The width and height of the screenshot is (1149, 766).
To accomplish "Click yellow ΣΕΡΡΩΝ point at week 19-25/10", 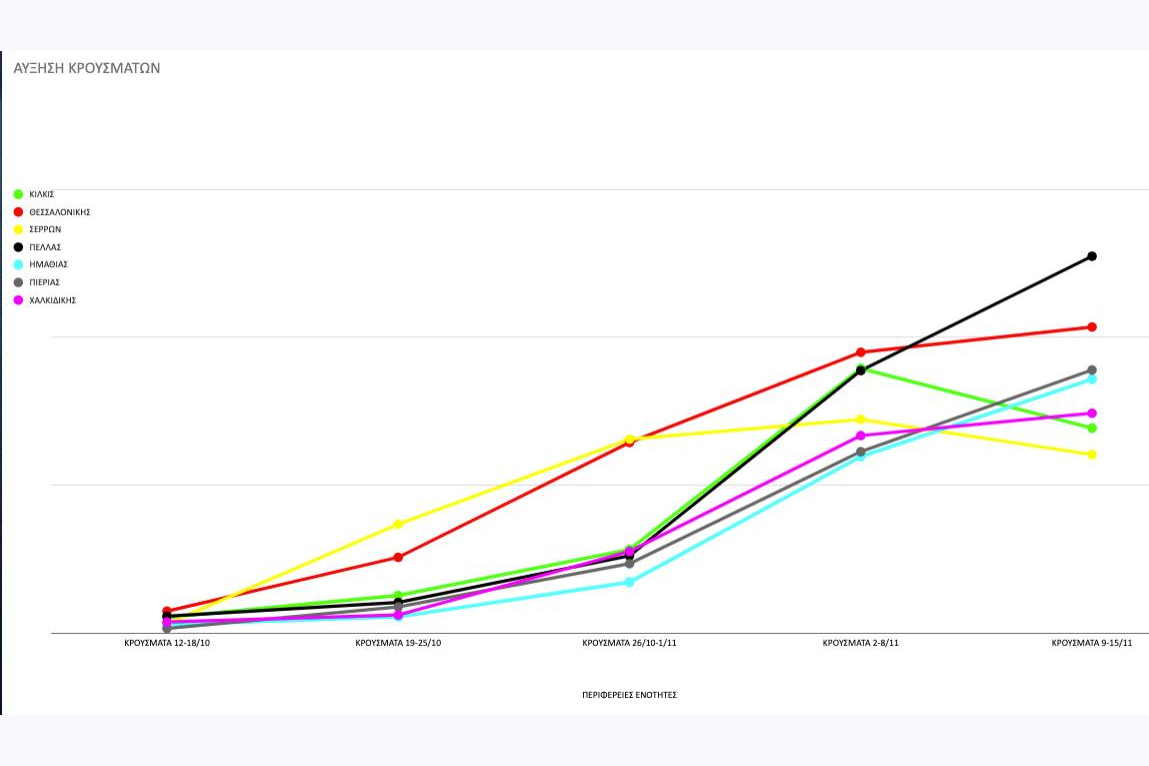I will [398, 524].
